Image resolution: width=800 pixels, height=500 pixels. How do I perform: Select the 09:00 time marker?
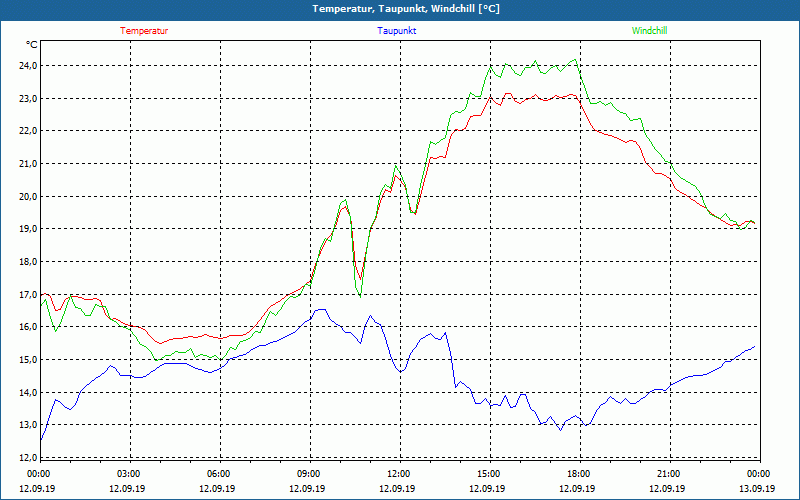[309, 474]
